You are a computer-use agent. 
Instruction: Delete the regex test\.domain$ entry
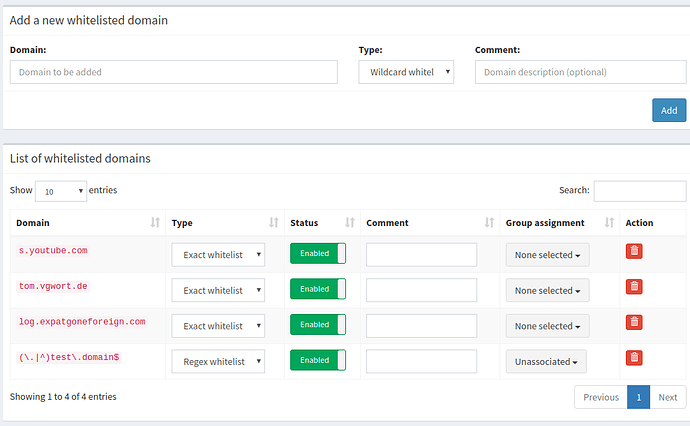click(x=634, y=358)
